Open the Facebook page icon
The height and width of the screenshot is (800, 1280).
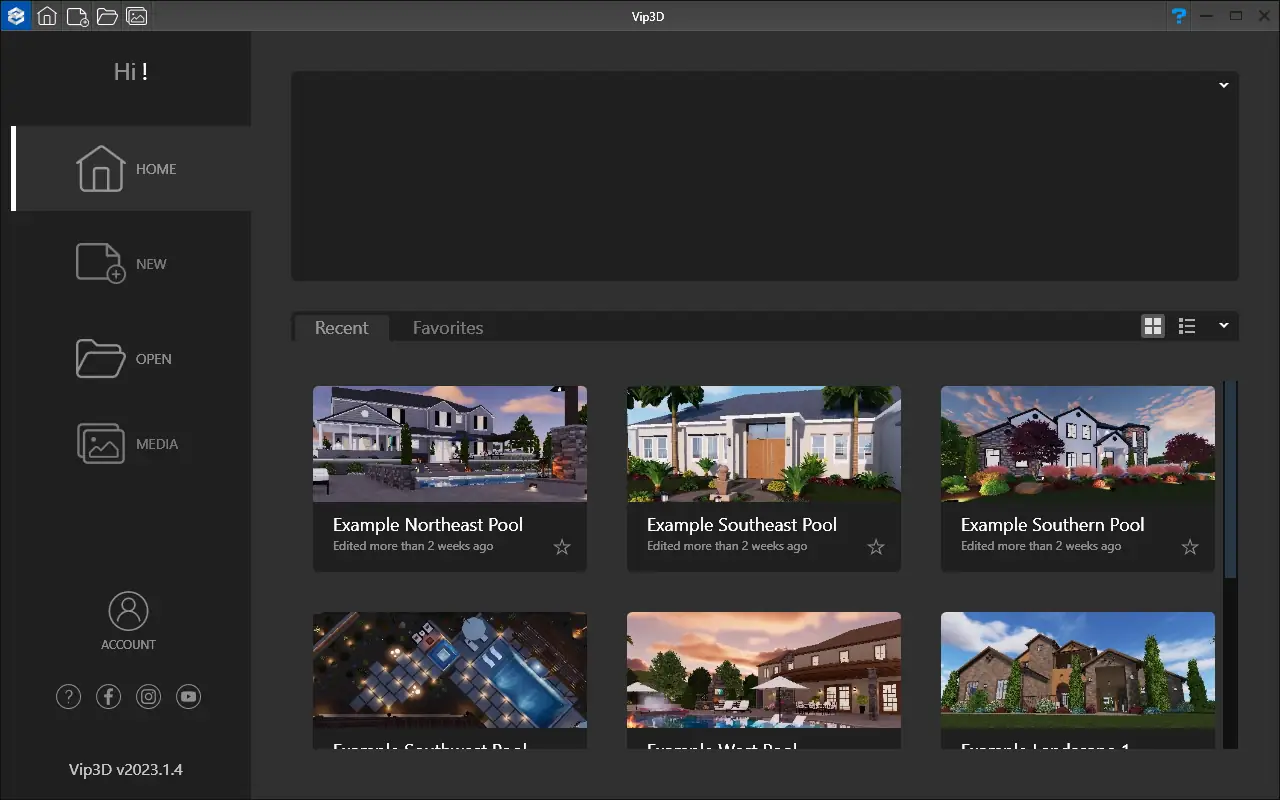tap(108, 696)
